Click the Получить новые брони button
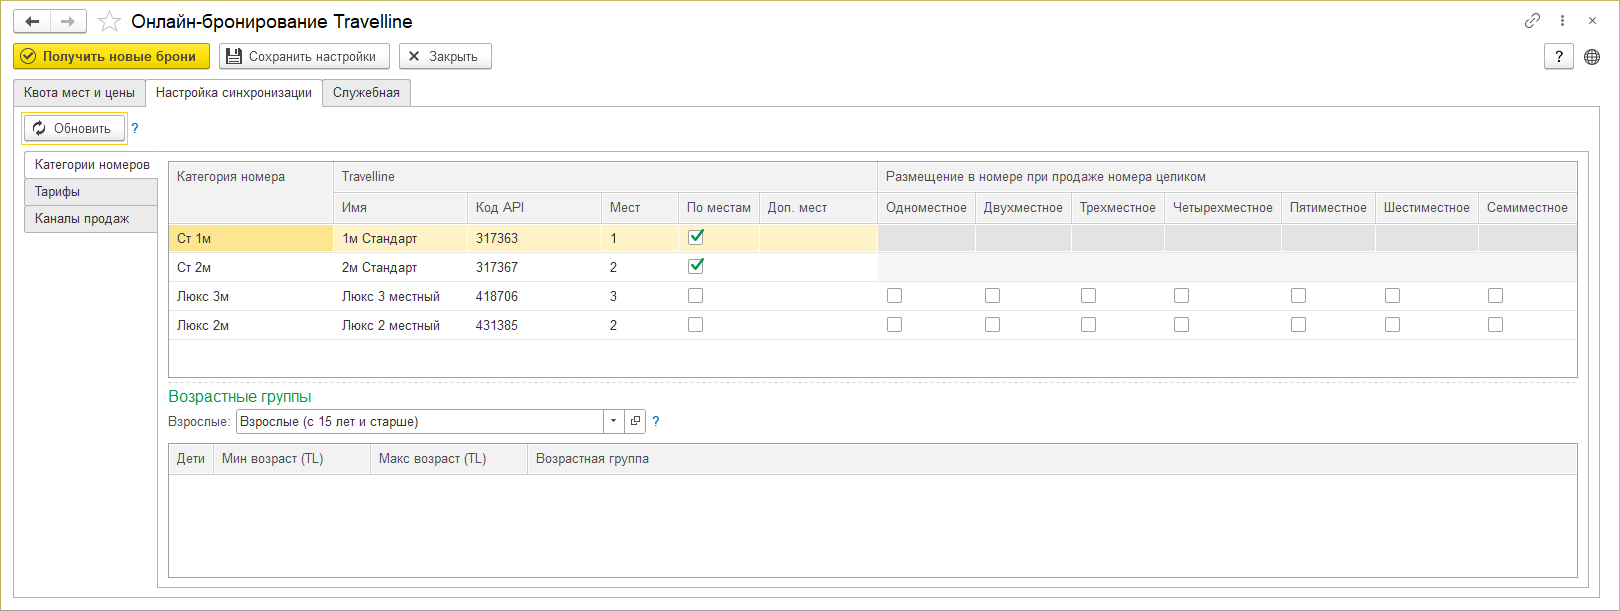Viewport: 1620px width, 611px height. click(x=111, y=57)
